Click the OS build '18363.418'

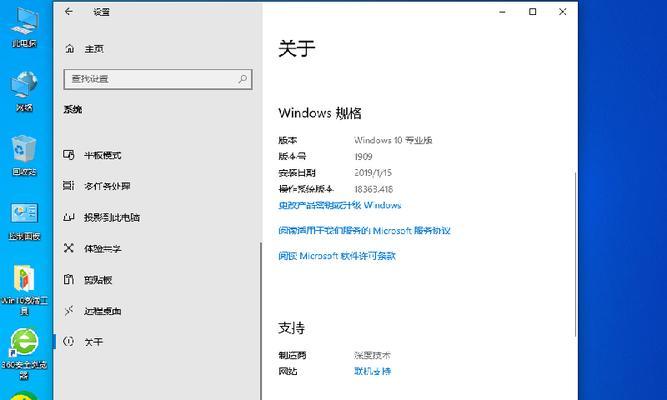(373, 189)
